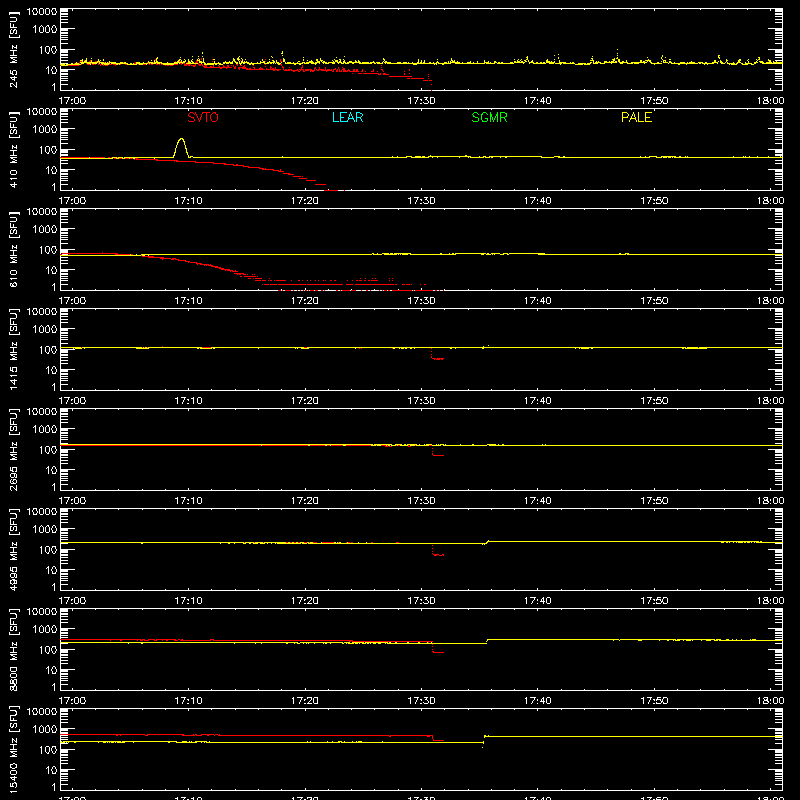Click the 100 tick label of 610 MHz plot
Image resolution: width=800 pixels, height=800 pixels.
click(48, 250)
